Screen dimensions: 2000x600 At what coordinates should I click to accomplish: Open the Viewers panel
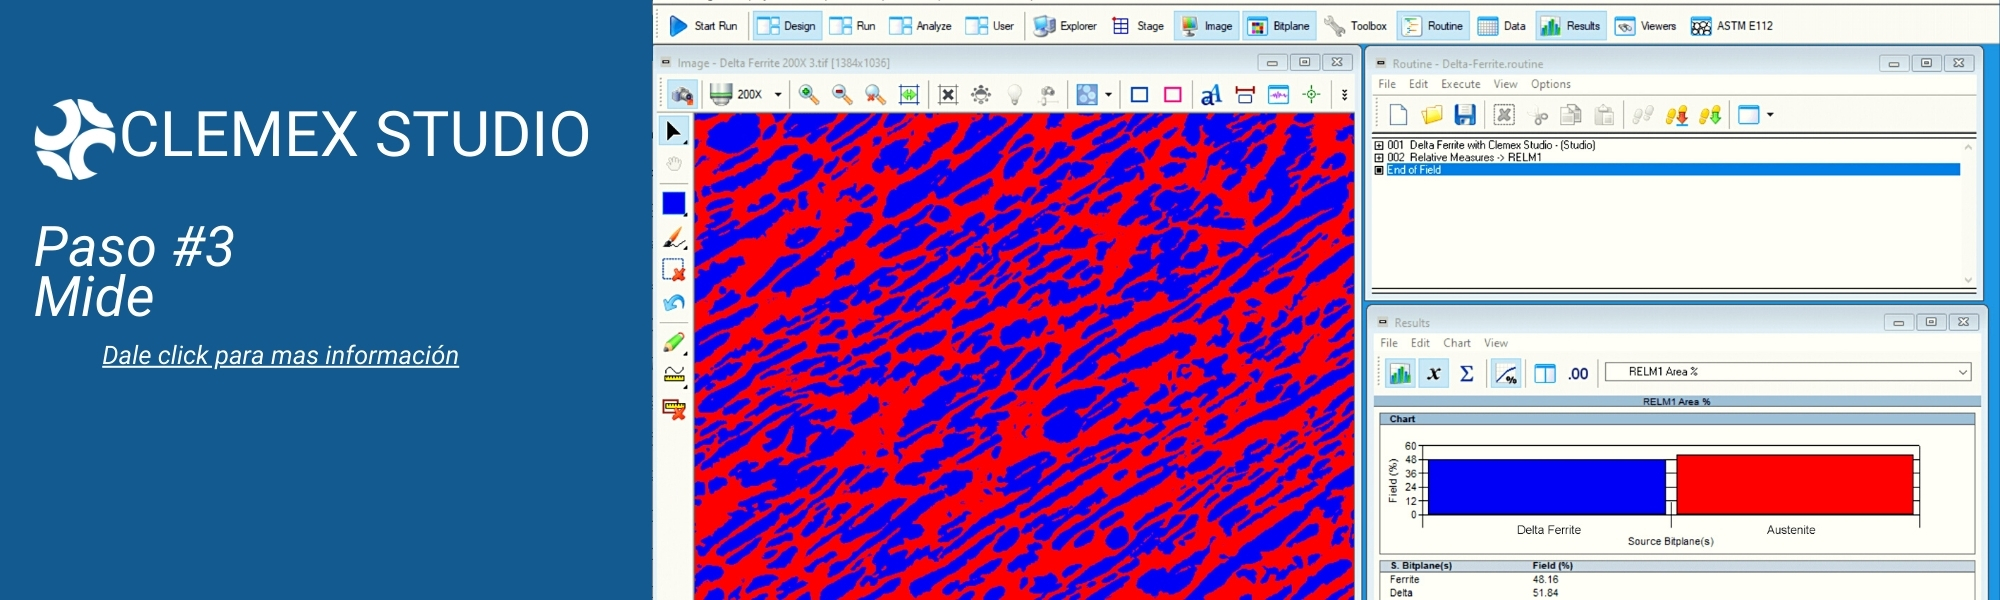coord(1645,26)
